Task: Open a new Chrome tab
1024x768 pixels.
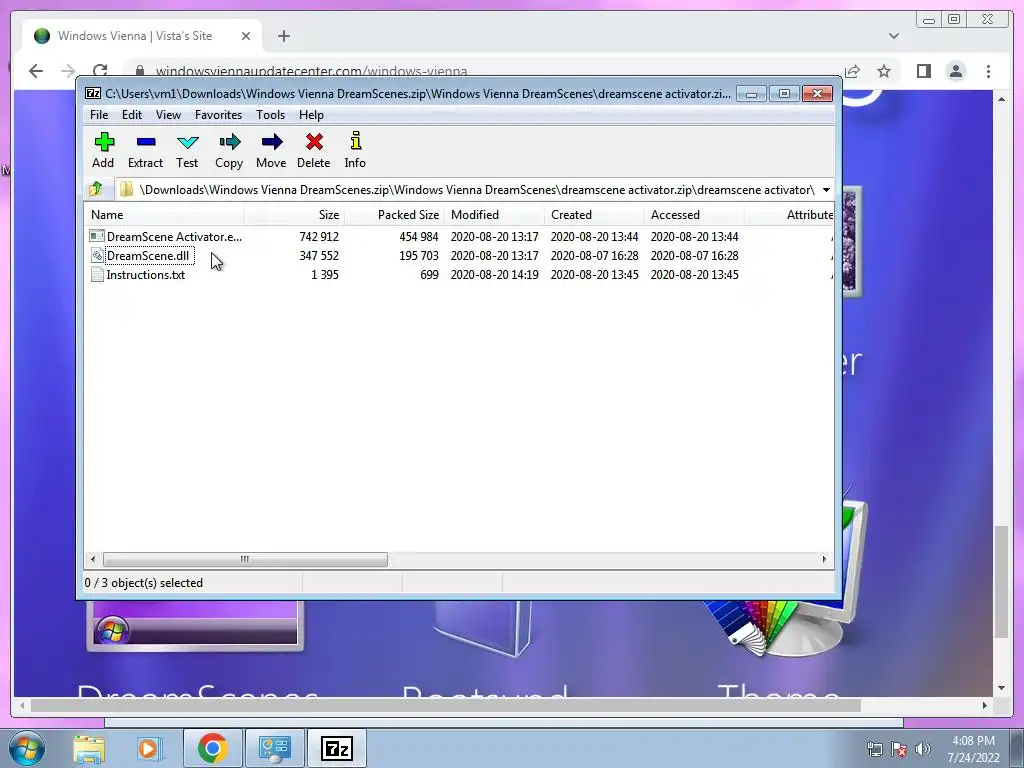Action: click(x=283, y=36)
